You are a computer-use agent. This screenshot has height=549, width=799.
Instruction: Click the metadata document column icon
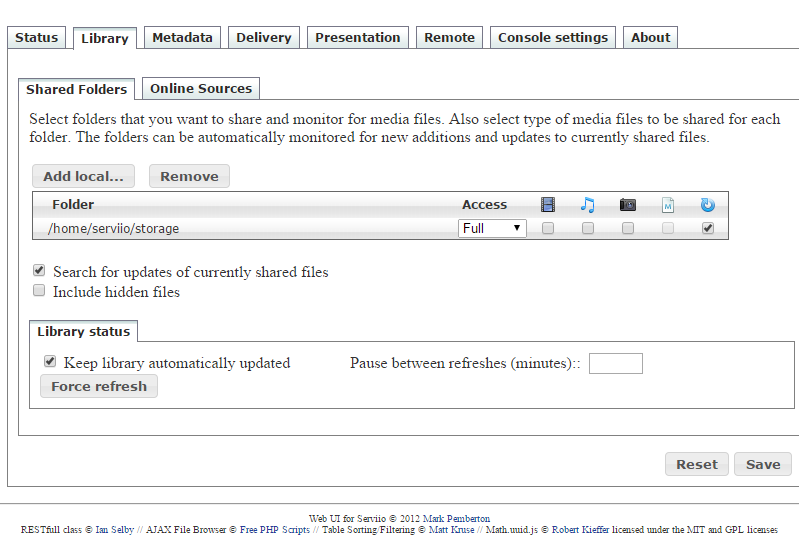[668, 205]
